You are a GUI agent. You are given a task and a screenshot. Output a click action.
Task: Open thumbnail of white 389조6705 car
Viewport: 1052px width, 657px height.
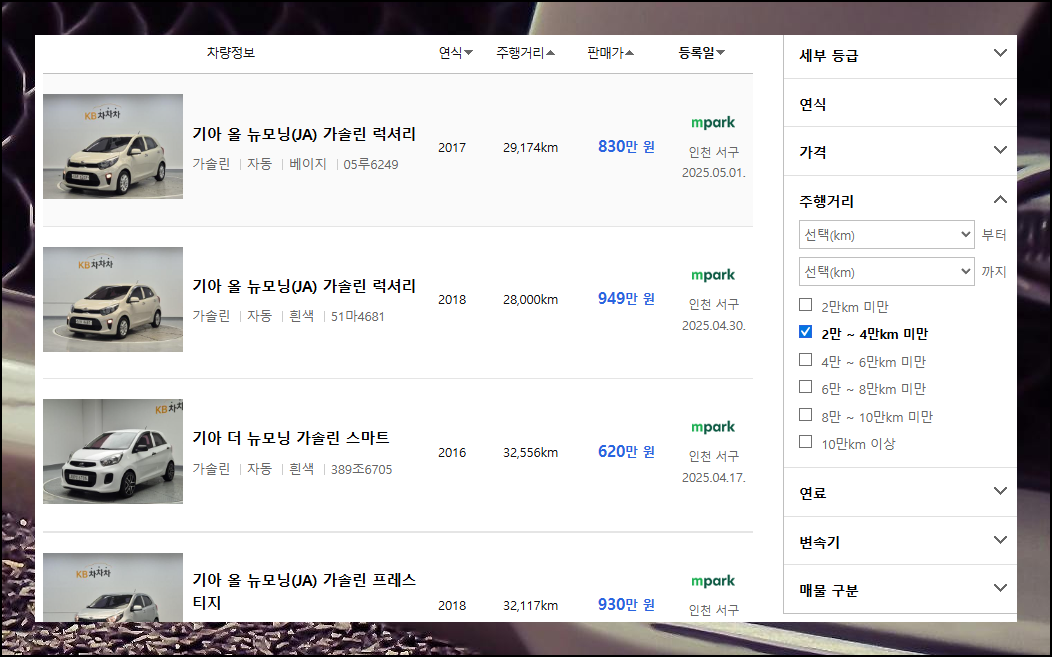coord(113,452)
